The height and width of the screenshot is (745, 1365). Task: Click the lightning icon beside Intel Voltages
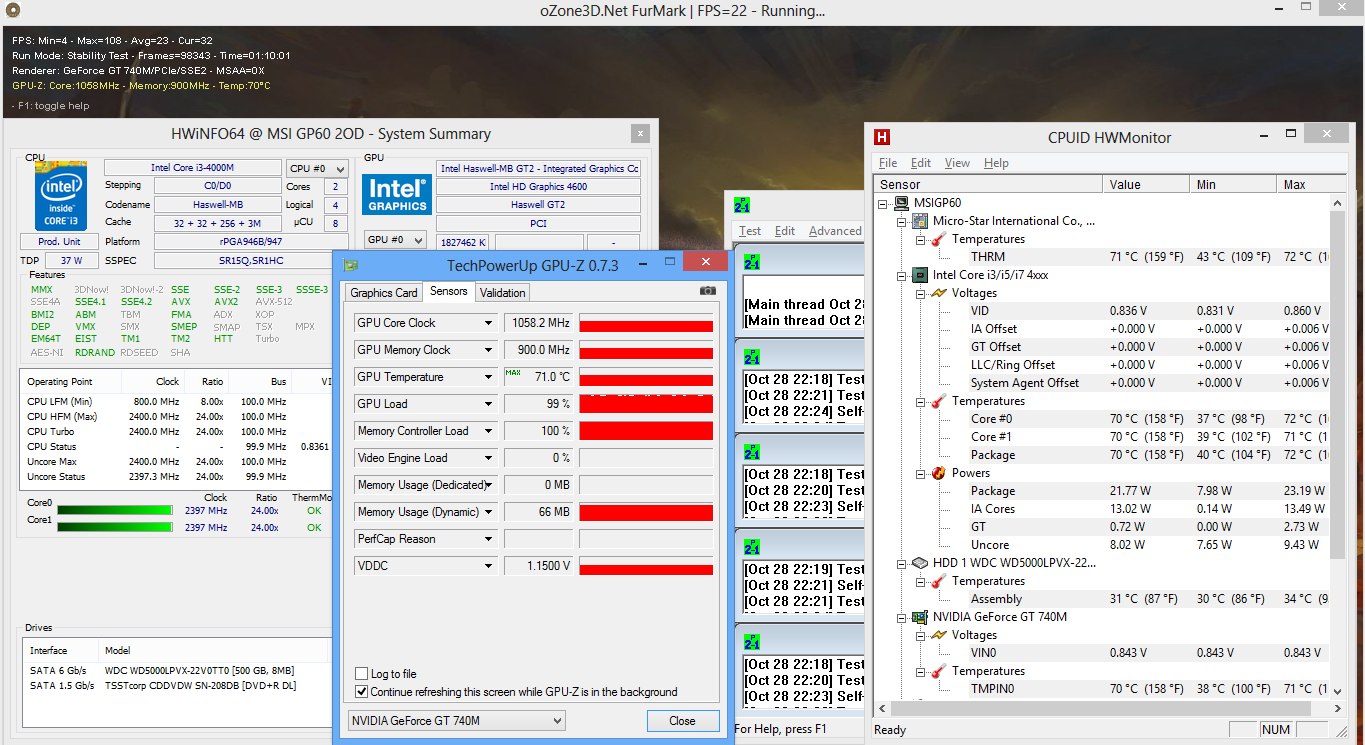pyautogui.click(x=938, y=293)
